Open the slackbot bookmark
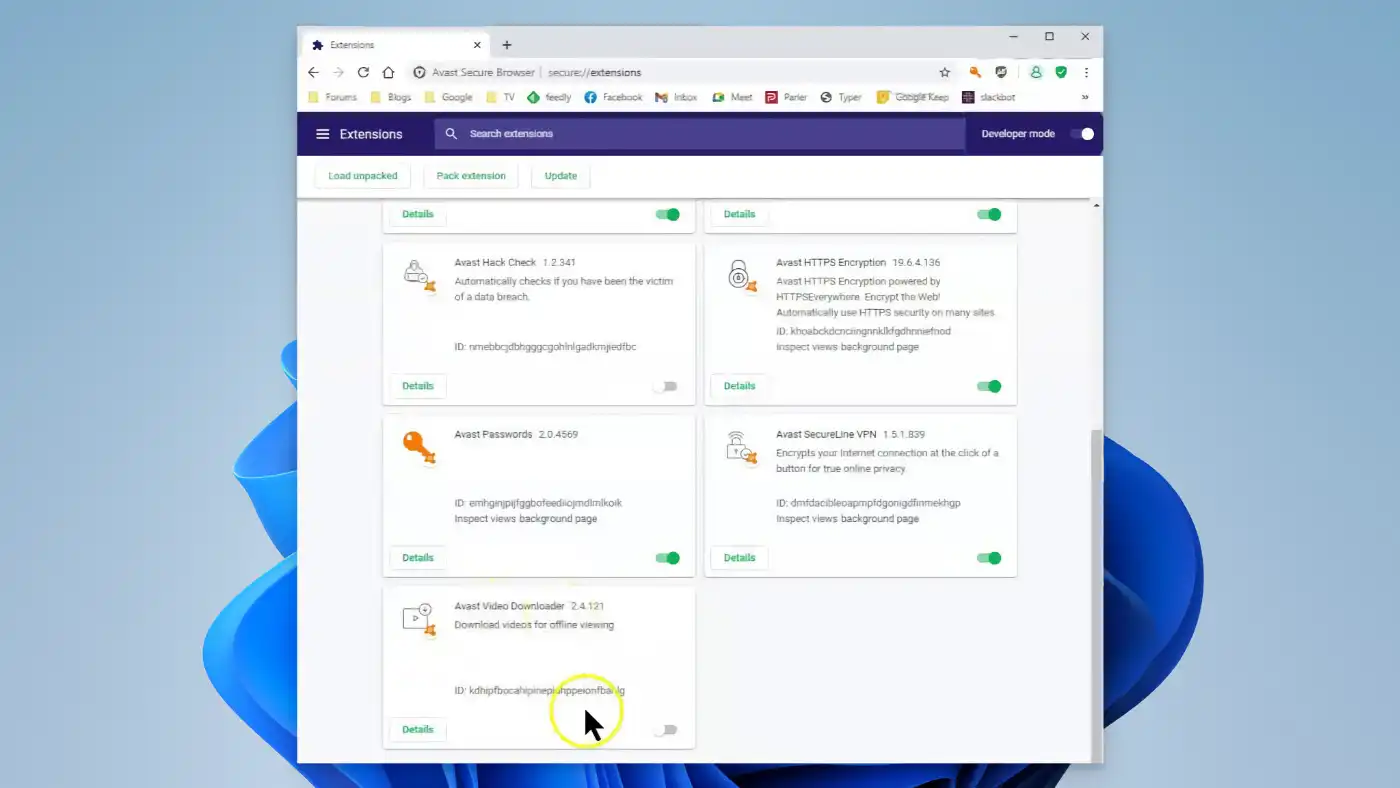The image size is (1400, 788). (x=988, y=97)
